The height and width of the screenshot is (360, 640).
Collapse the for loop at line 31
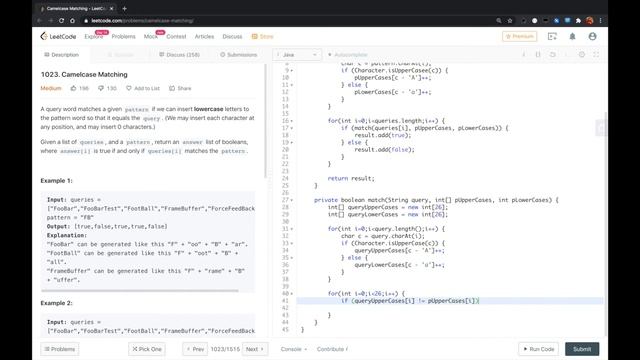291,229
